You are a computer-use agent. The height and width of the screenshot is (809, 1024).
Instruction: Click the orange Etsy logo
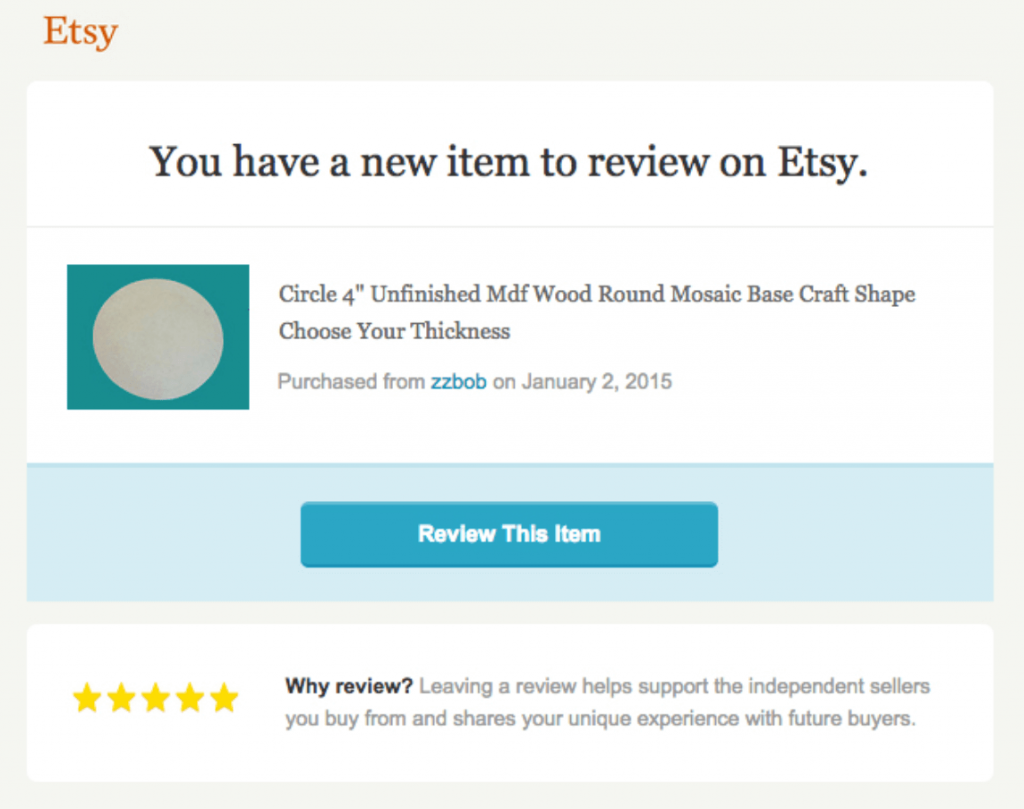coord(80,31)
